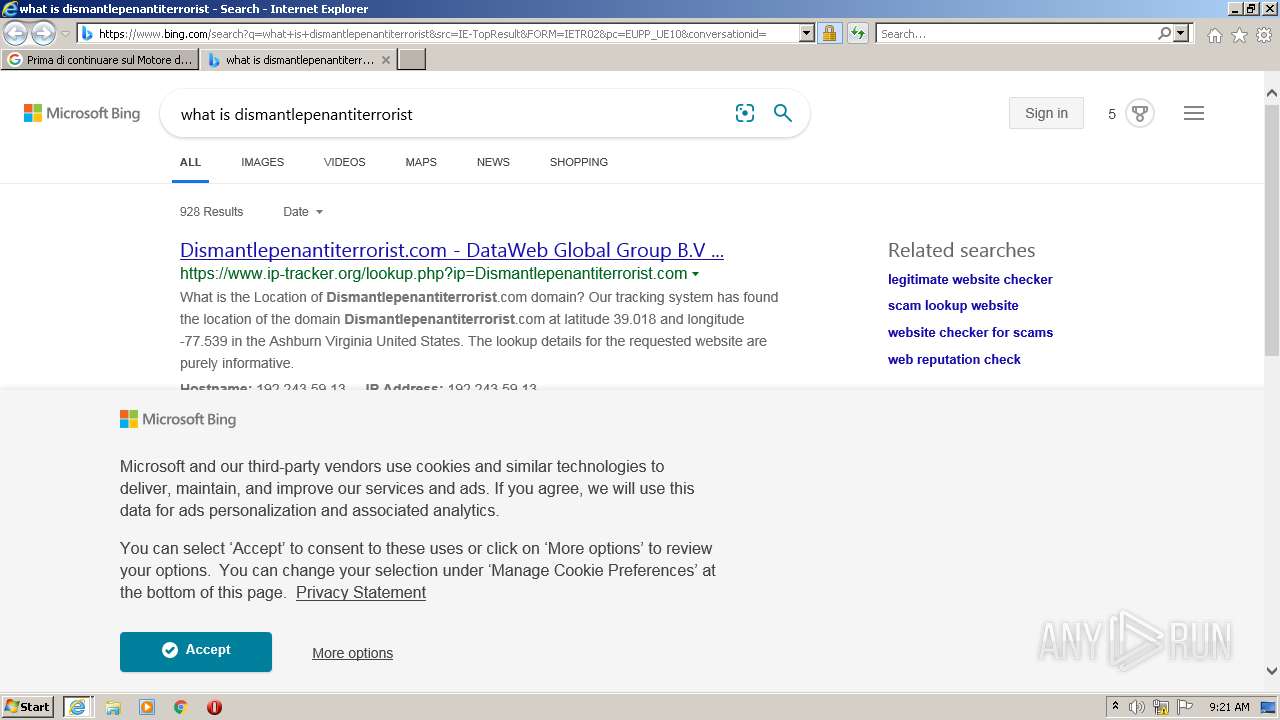
Task: Click the Internet Explorer taskbar icon
Action: [77, 707]
